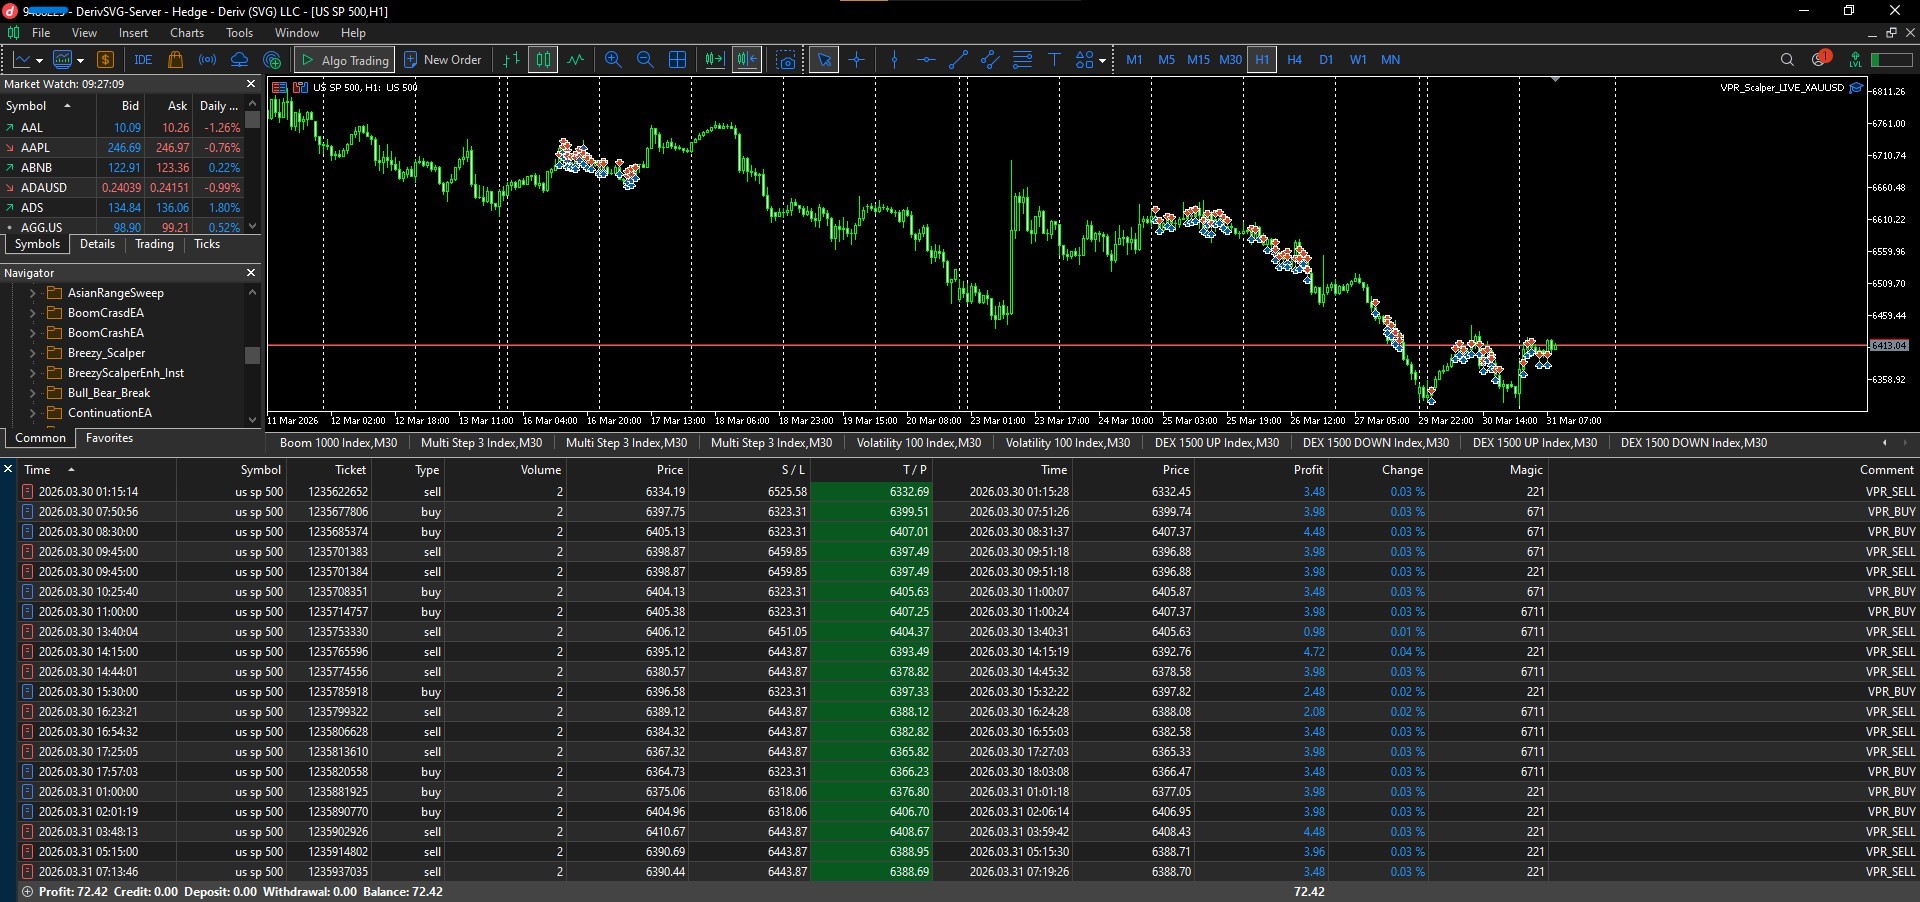Click the New Order button
The image size is (1920, 902).
coord(443,60)
